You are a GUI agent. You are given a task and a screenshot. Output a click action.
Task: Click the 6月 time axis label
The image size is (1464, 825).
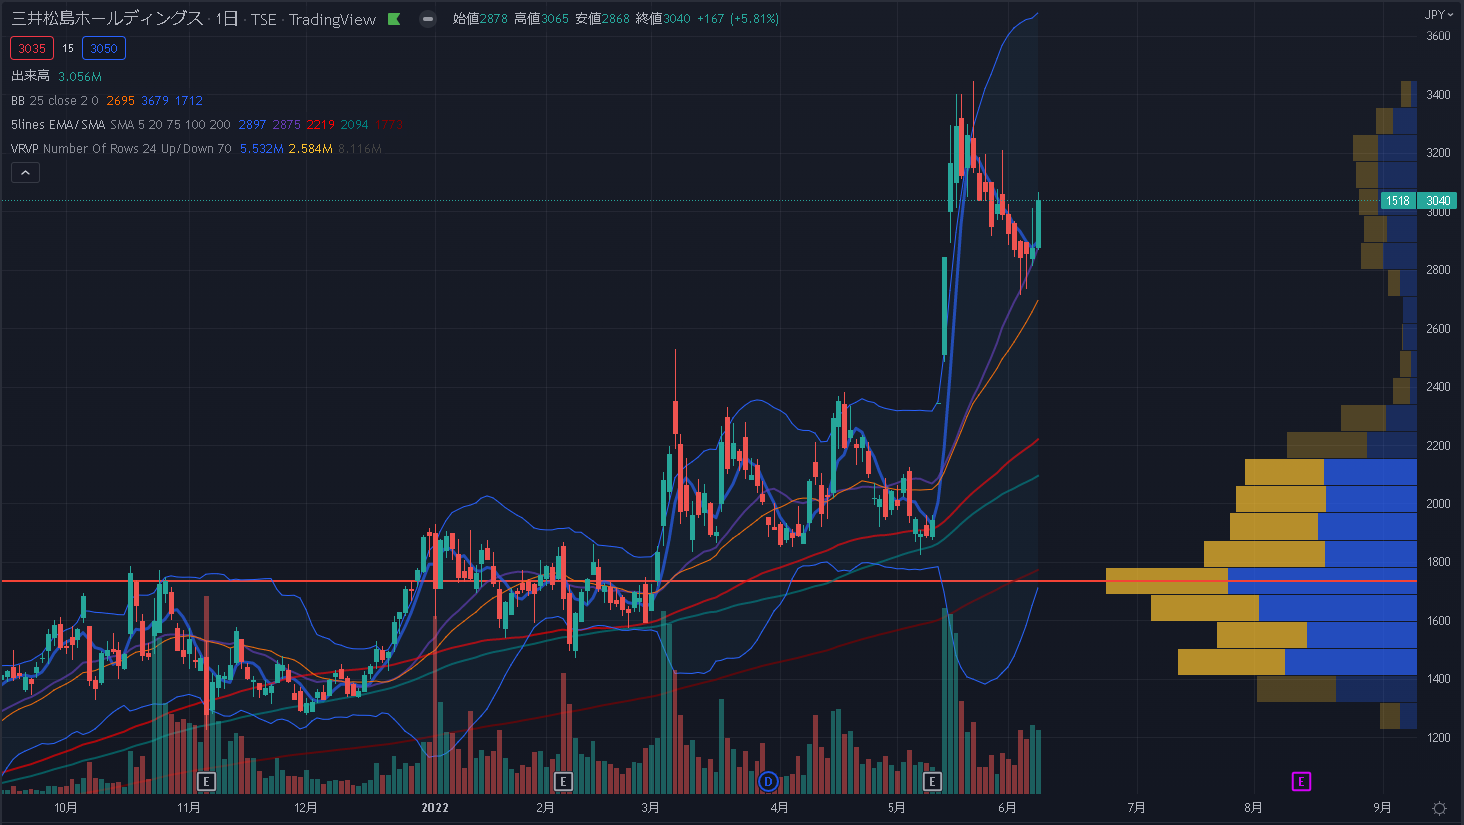click(1007, 808)
